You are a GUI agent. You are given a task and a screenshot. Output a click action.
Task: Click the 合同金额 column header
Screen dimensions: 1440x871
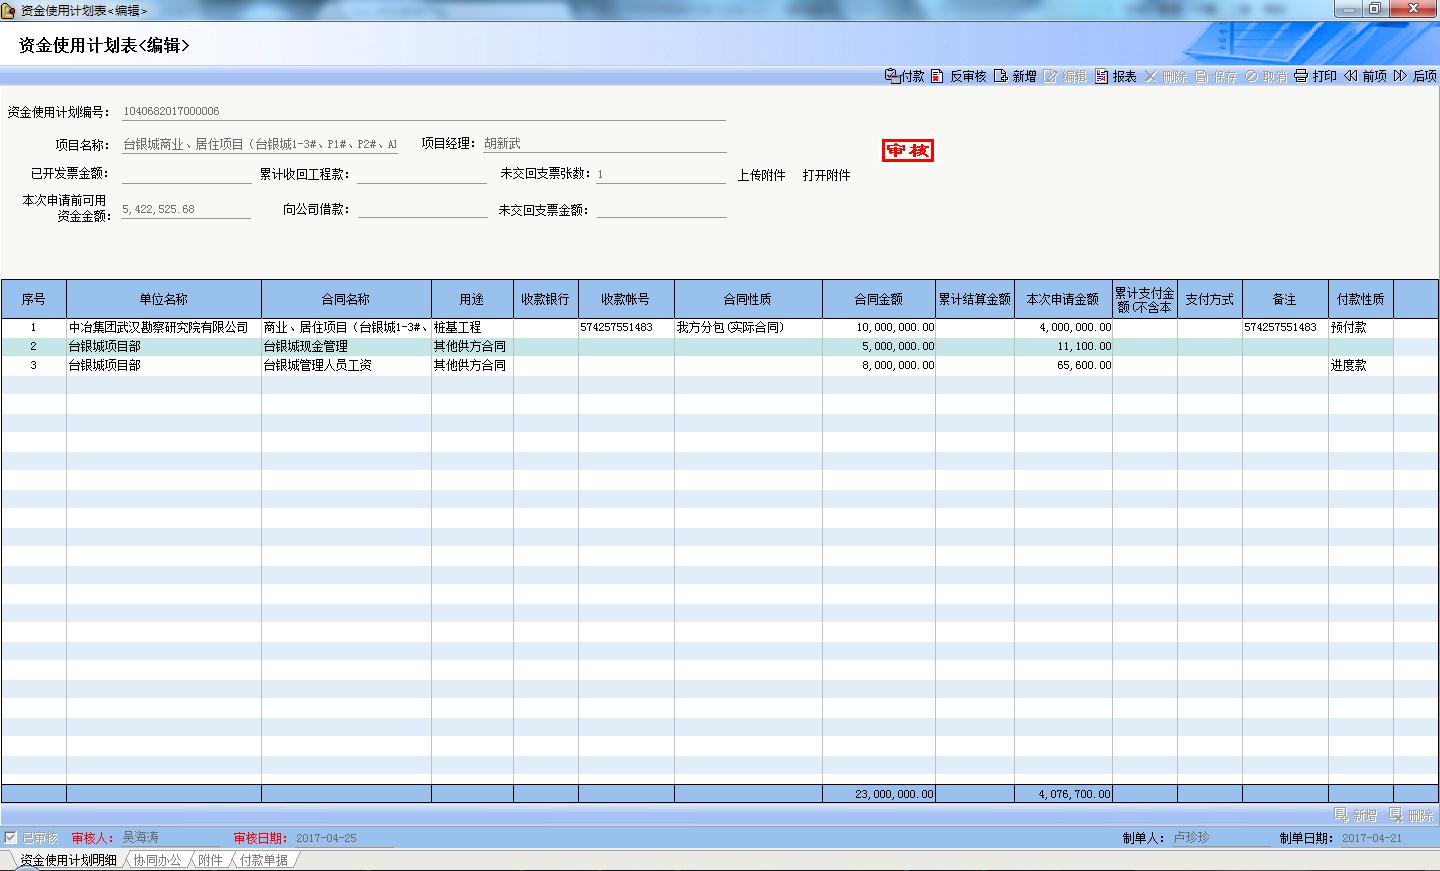click(878, 299)
